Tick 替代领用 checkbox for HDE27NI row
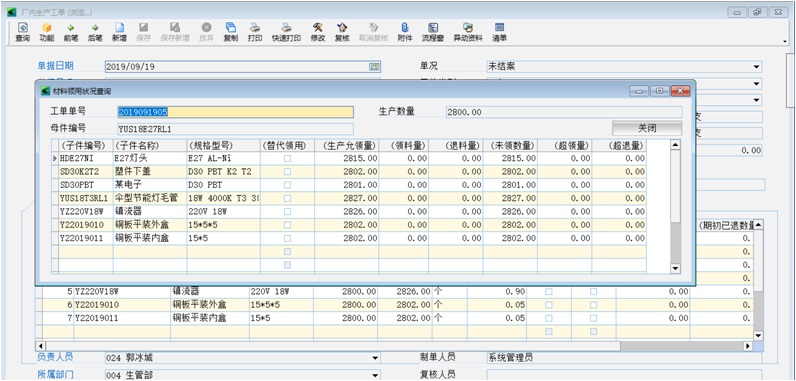This screenshot has height=381, width=796. coord(287,159)
